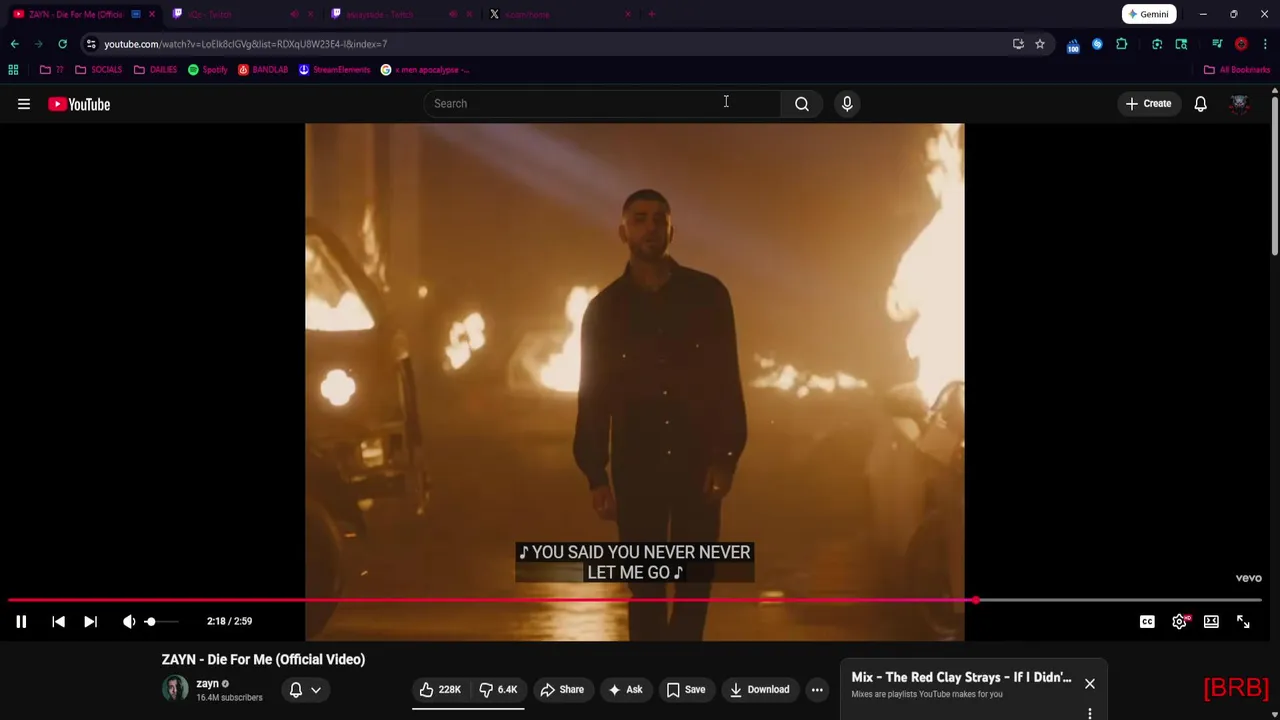Image resolution: width=1280 pixels, height=720 pixels.
Task: Go back in browser history
Action: point(14,44)
